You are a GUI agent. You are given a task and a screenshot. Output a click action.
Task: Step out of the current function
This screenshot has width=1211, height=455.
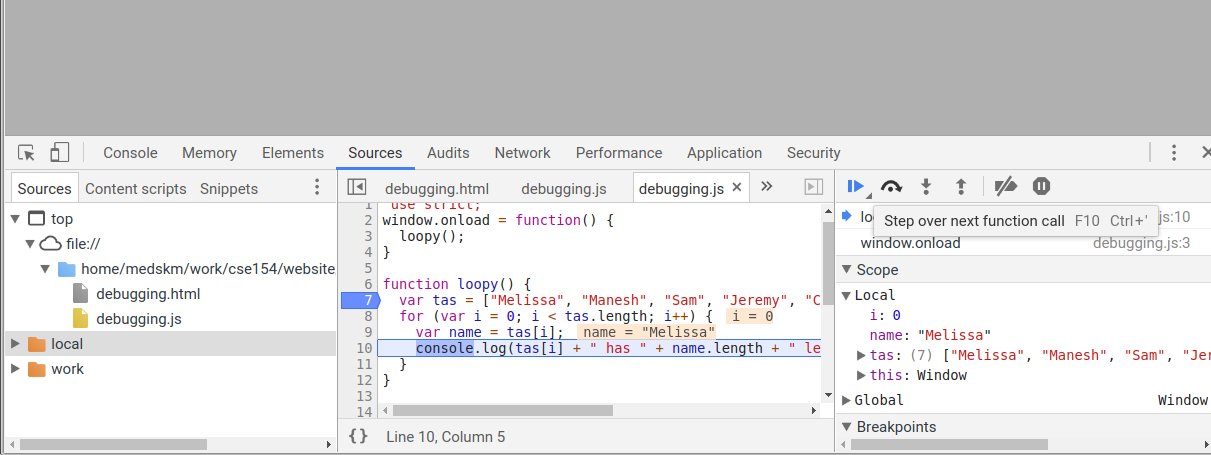point(961,186)
